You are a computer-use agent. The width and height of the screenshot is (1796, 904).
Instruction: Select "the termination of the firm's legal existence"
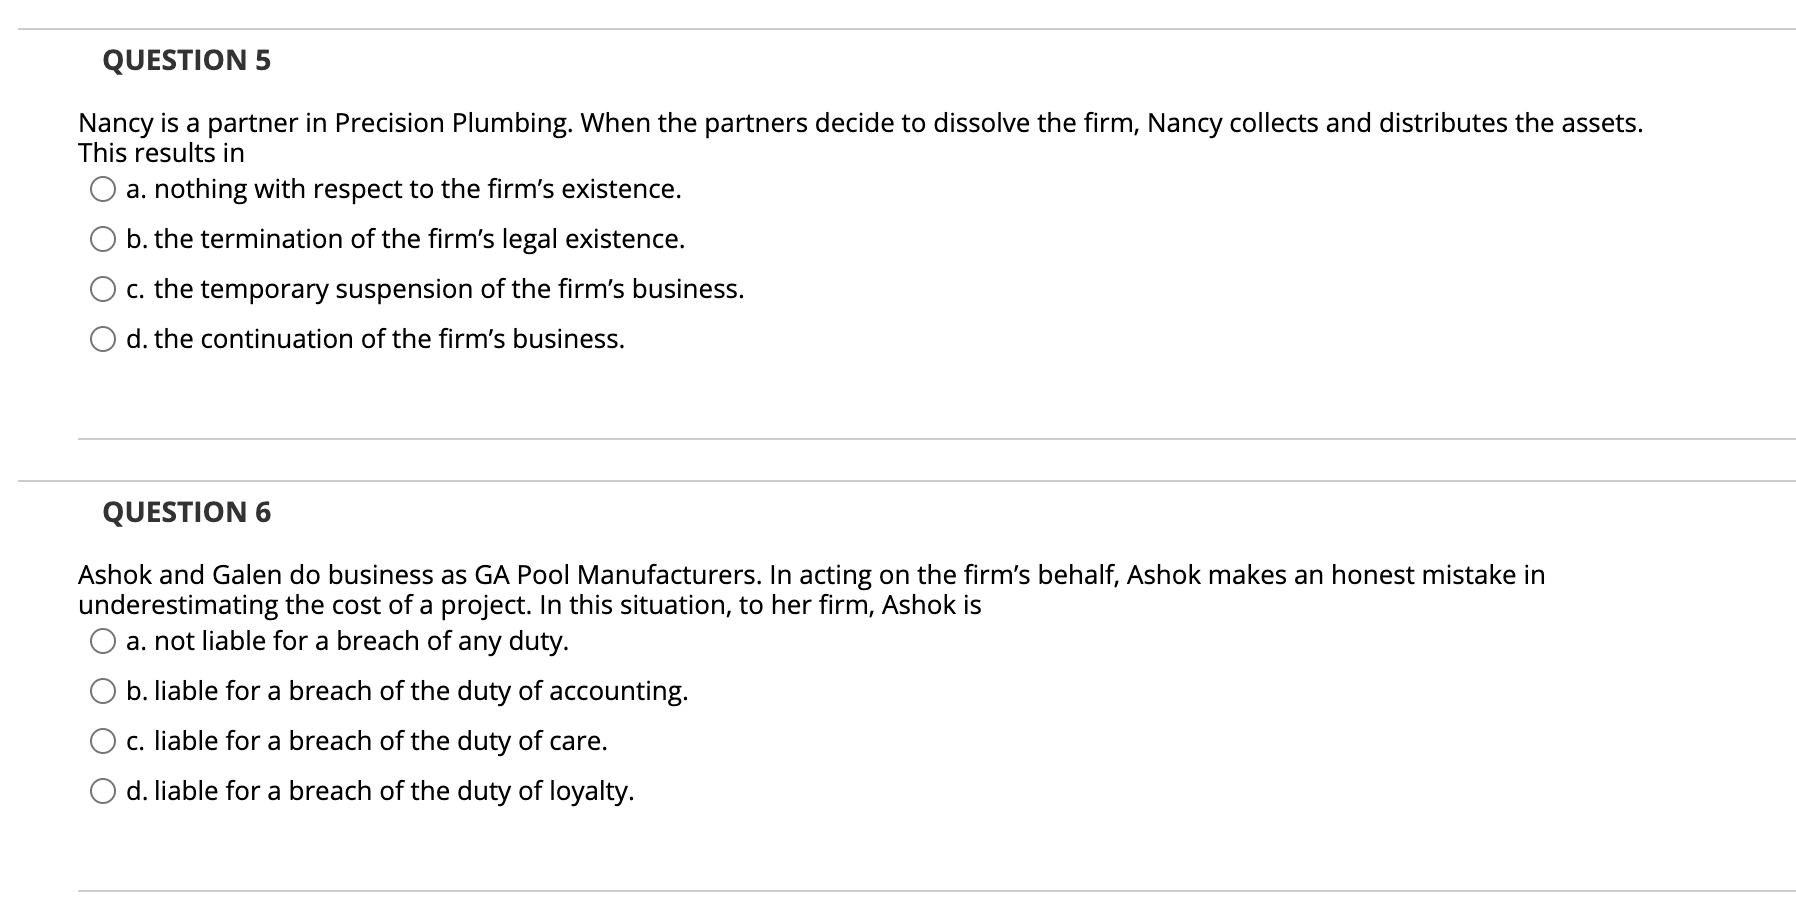pos(103,238)
